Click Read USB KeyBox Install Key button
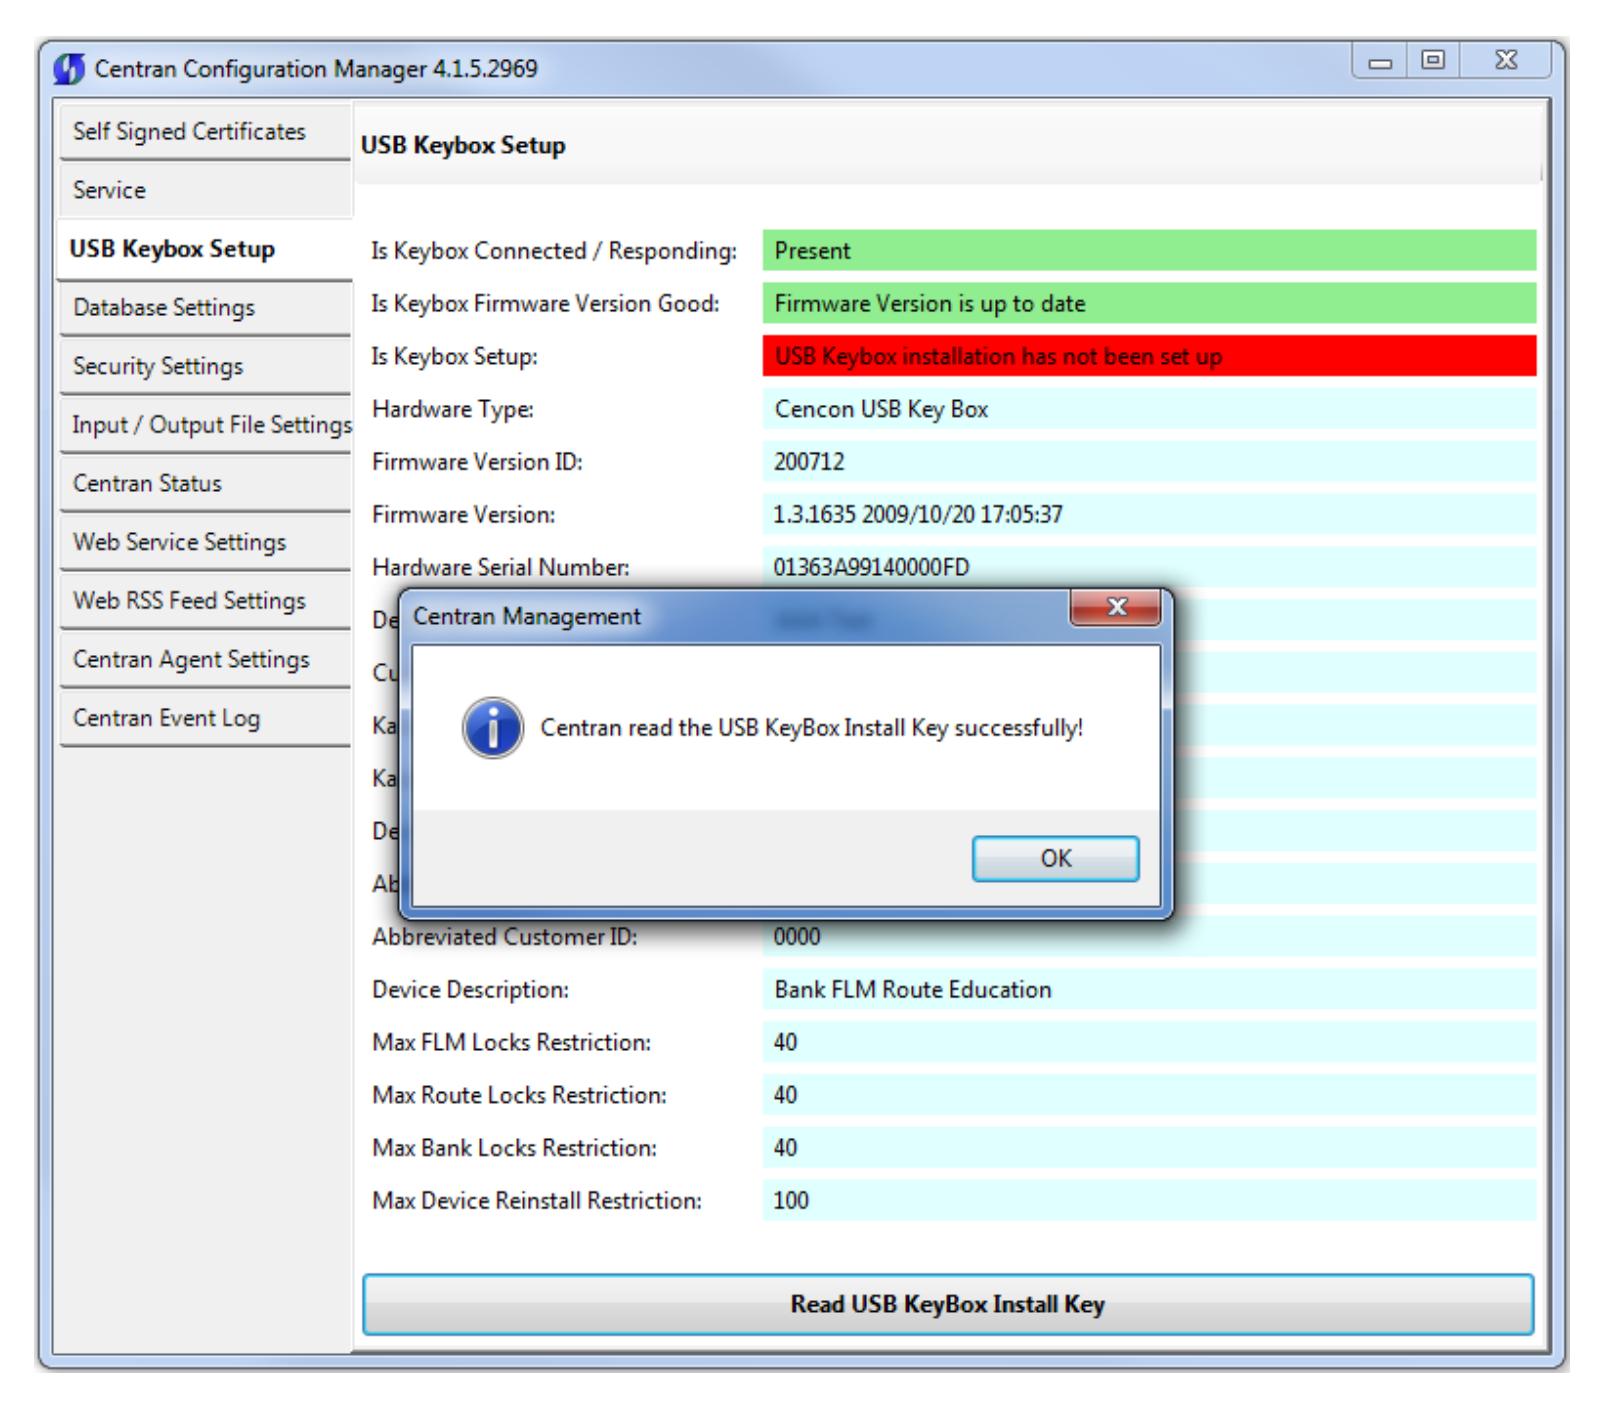 947,1304
